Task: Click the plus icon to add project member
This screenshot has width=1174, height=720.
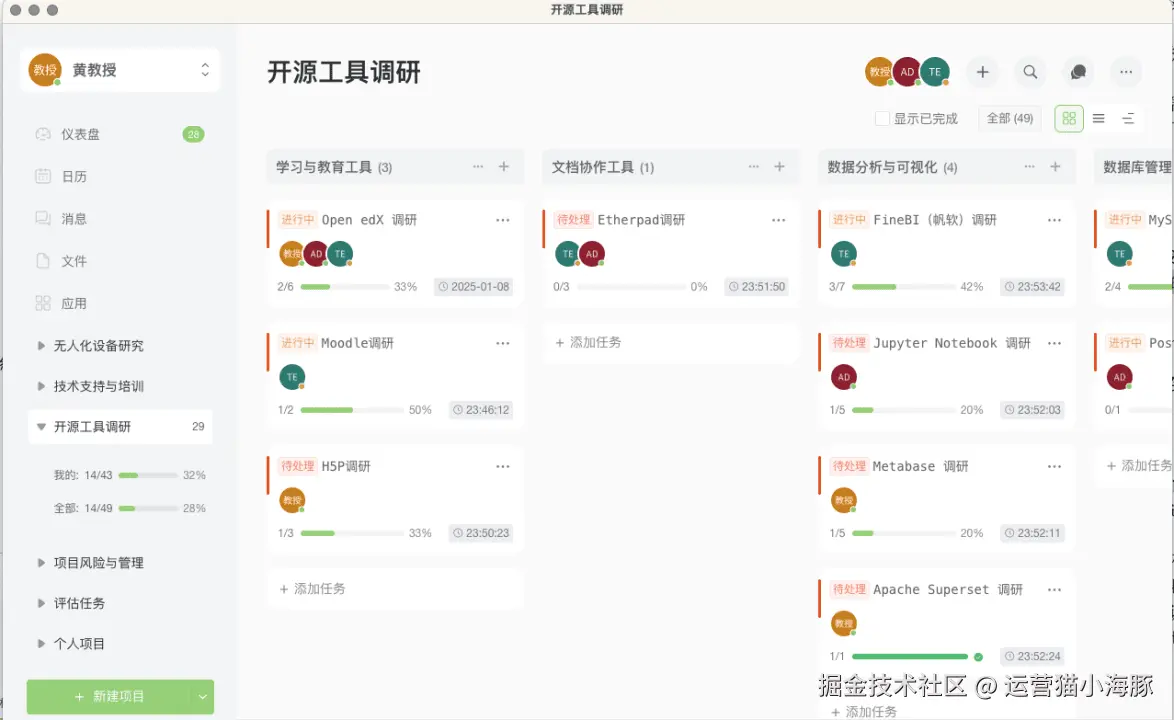Action: (982, 72)
